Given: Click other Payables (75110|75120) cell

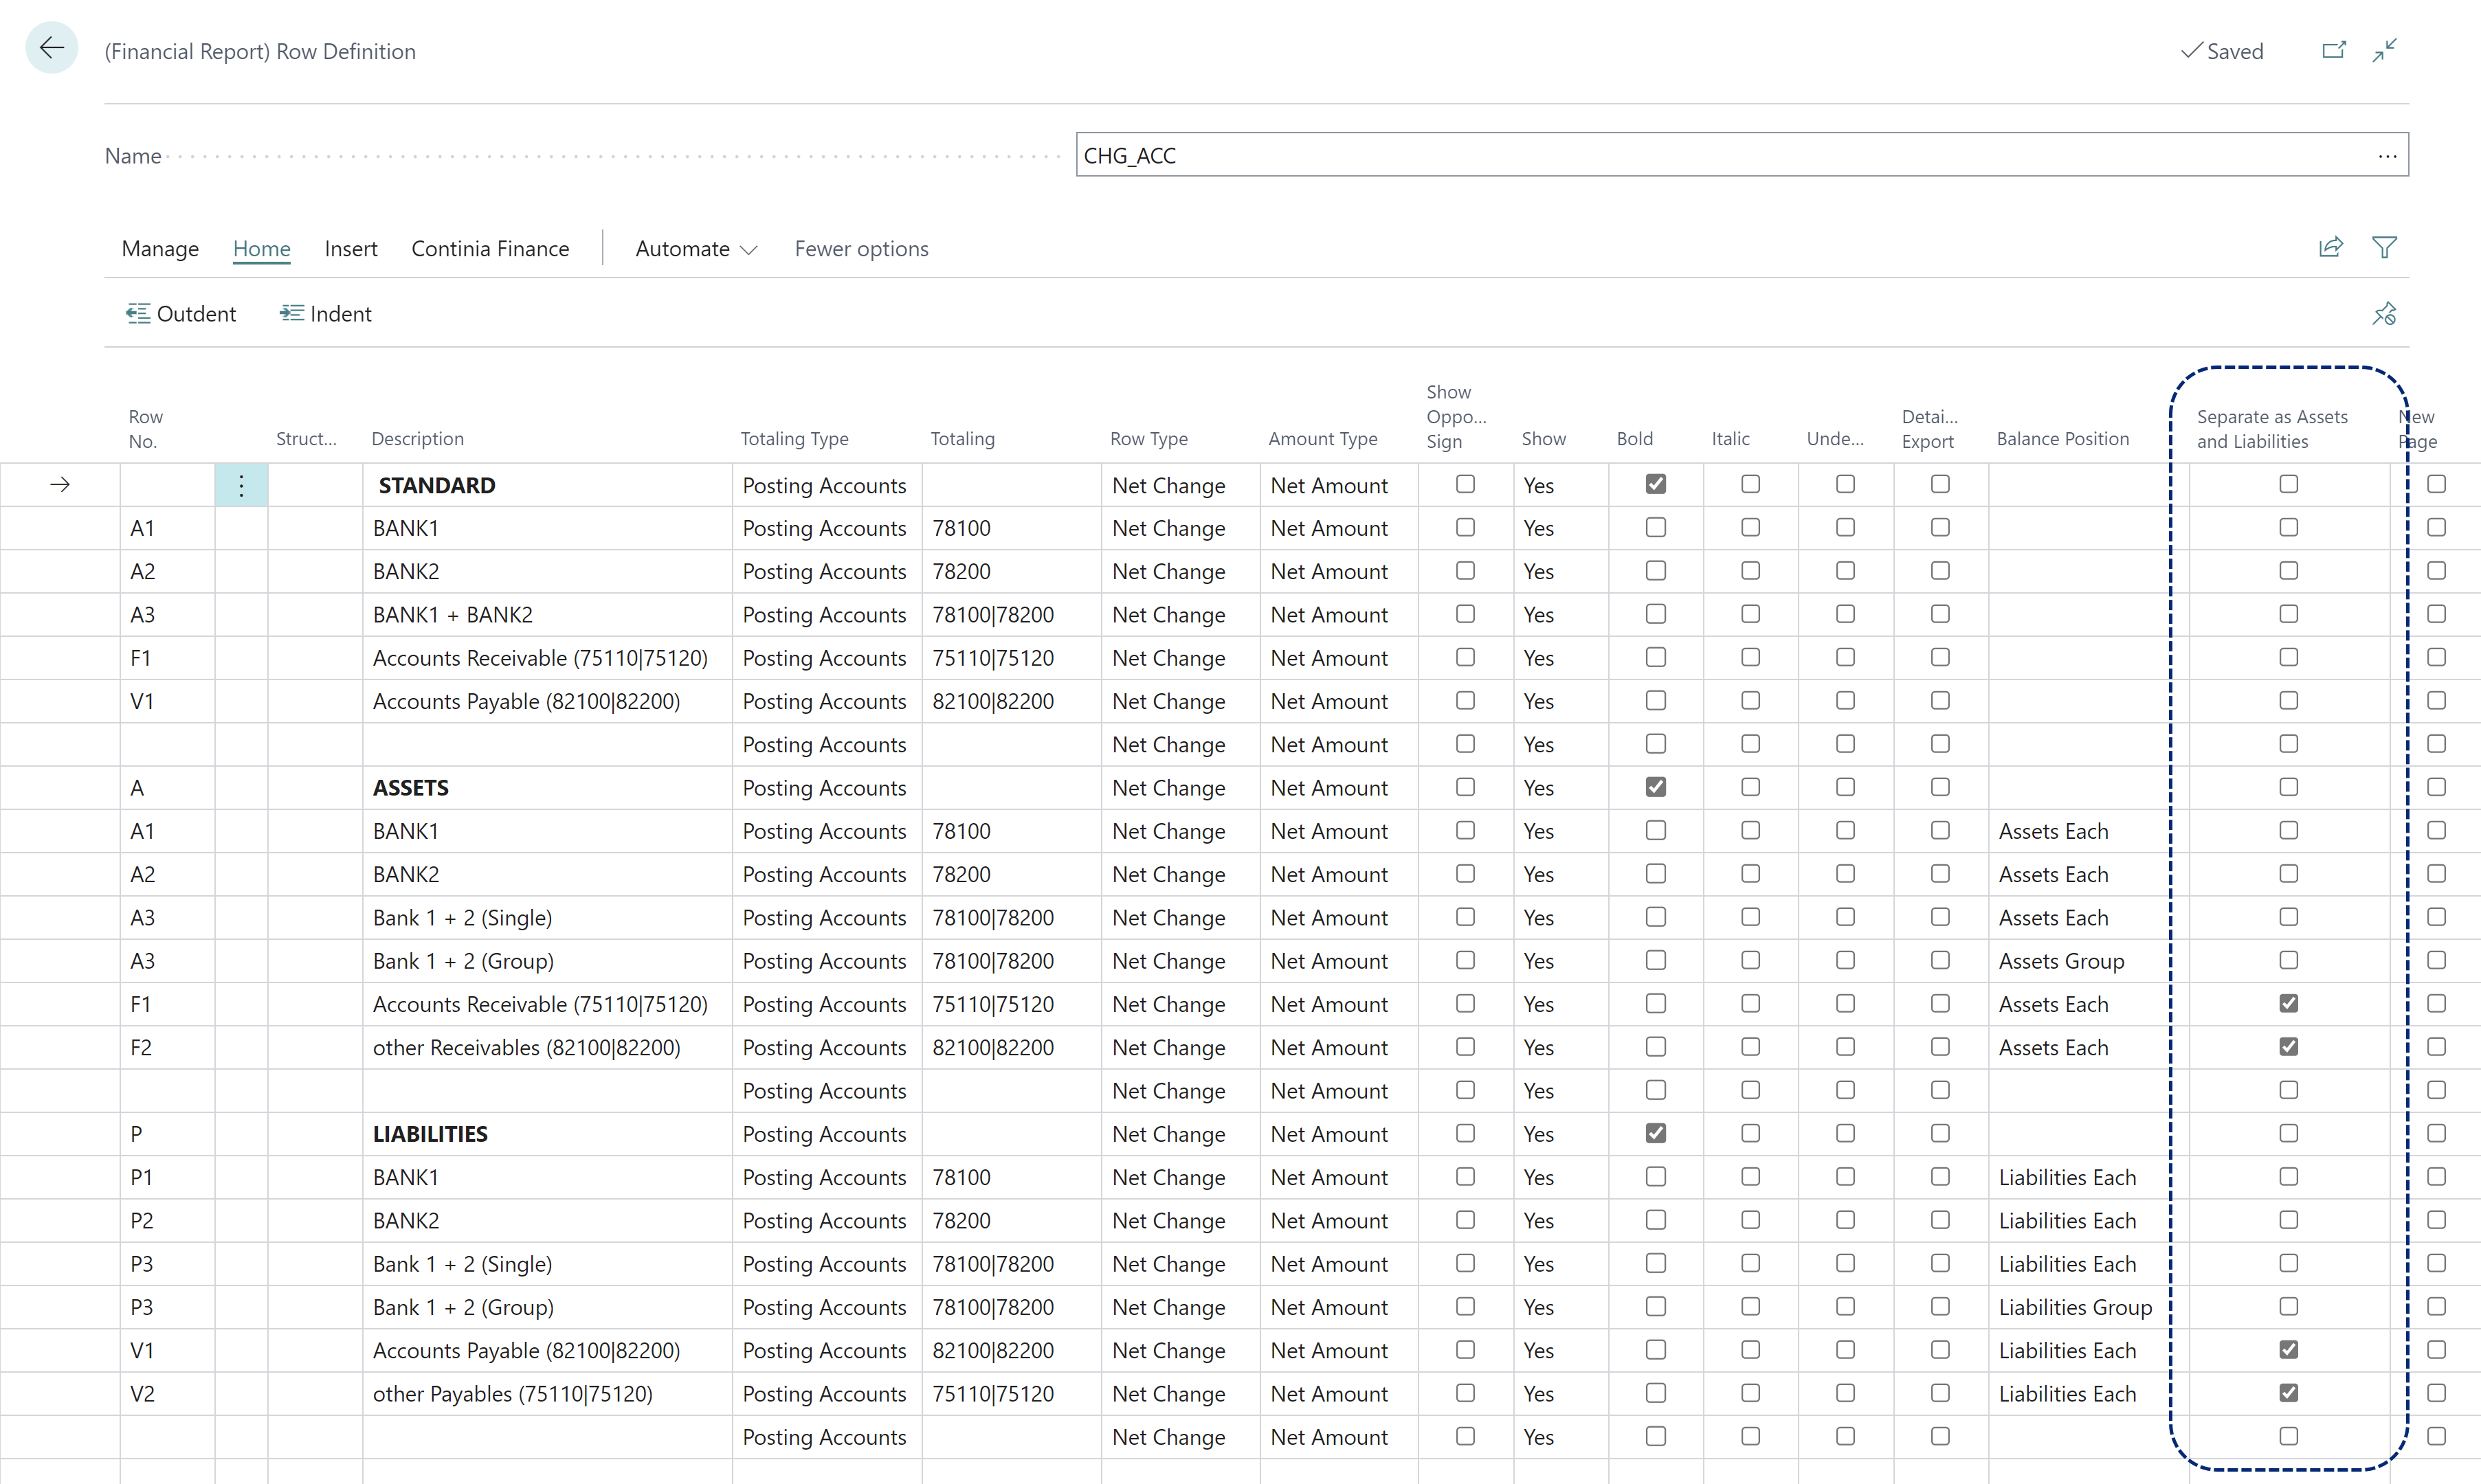Looking at the screenshot, I should pos(547,1394).
